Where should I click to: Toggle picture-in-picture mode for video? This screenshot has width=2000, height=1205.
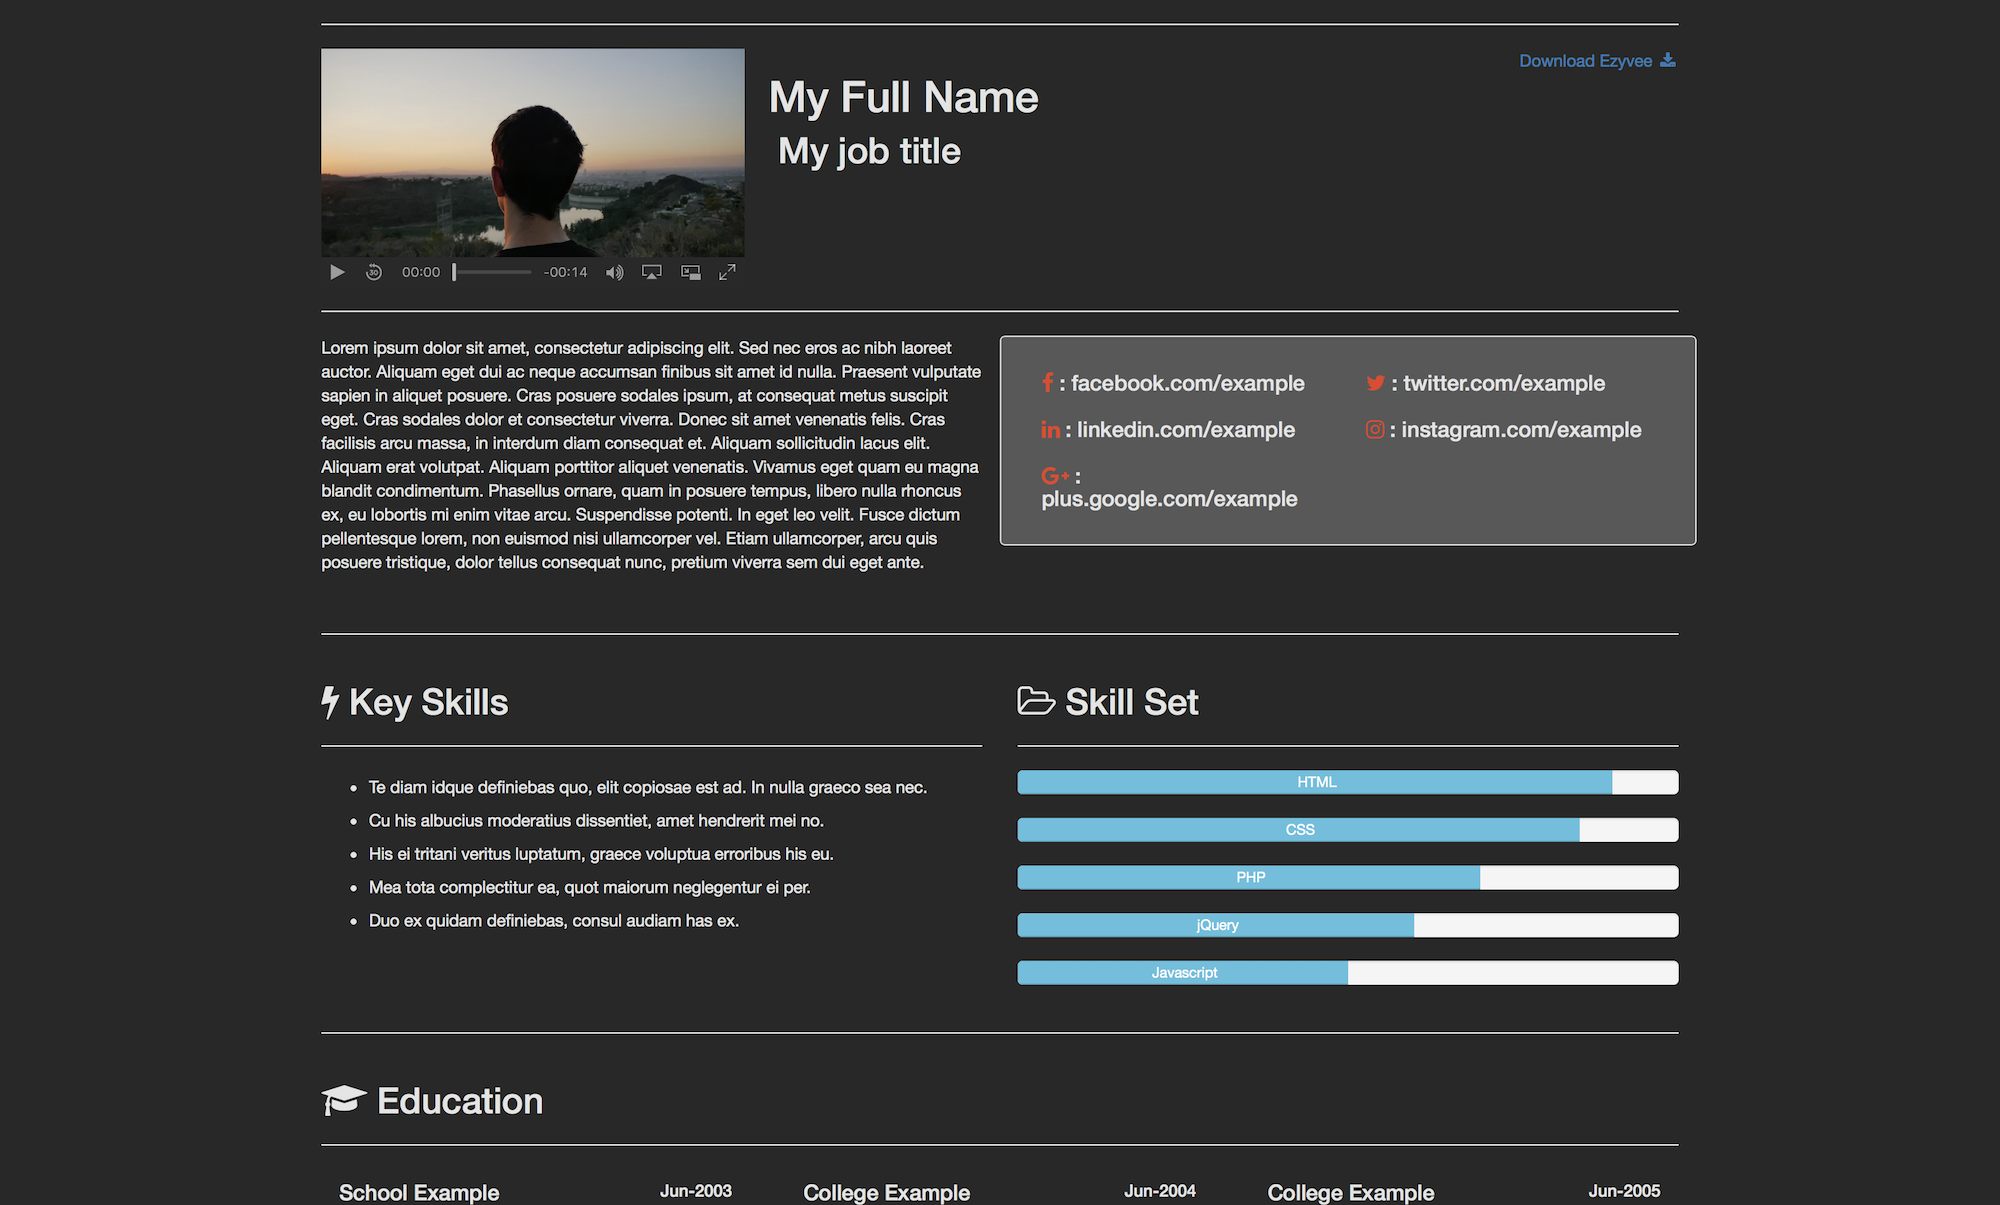pyautogui.click(x=690, y=272)
